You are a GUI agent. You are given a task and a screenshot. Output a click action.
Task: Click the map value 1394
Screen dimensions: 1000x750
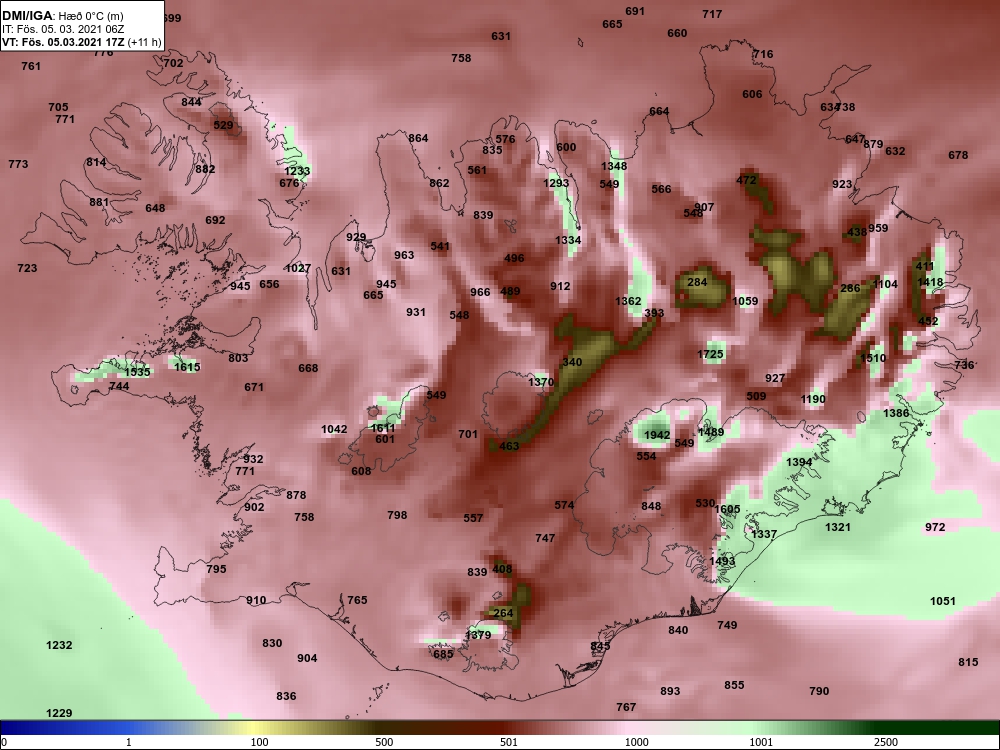click(799, 462)
